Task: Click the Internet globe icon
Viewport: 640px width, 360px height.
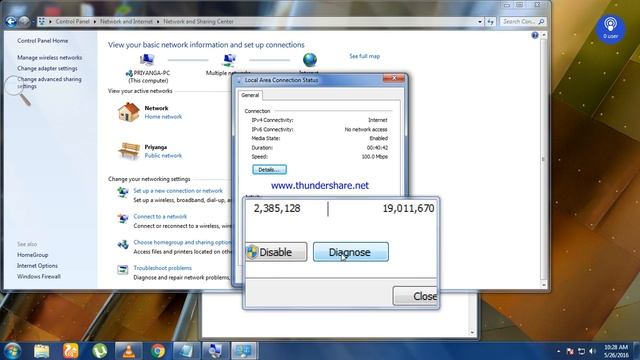Action: click(x=310, y=60)
